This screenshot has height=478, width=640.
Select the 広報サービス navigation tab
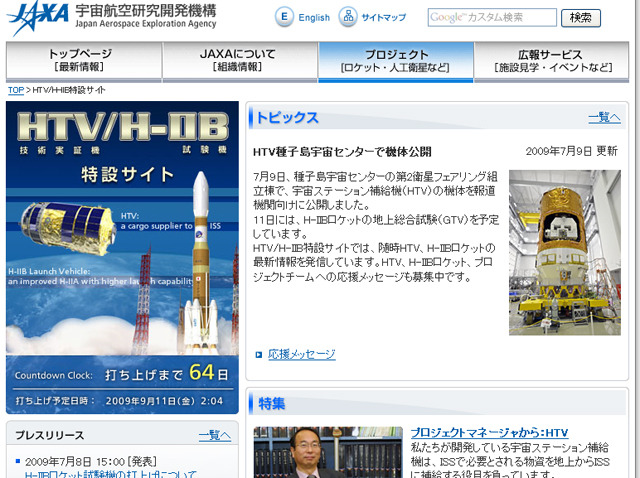[x=551, y=61]
